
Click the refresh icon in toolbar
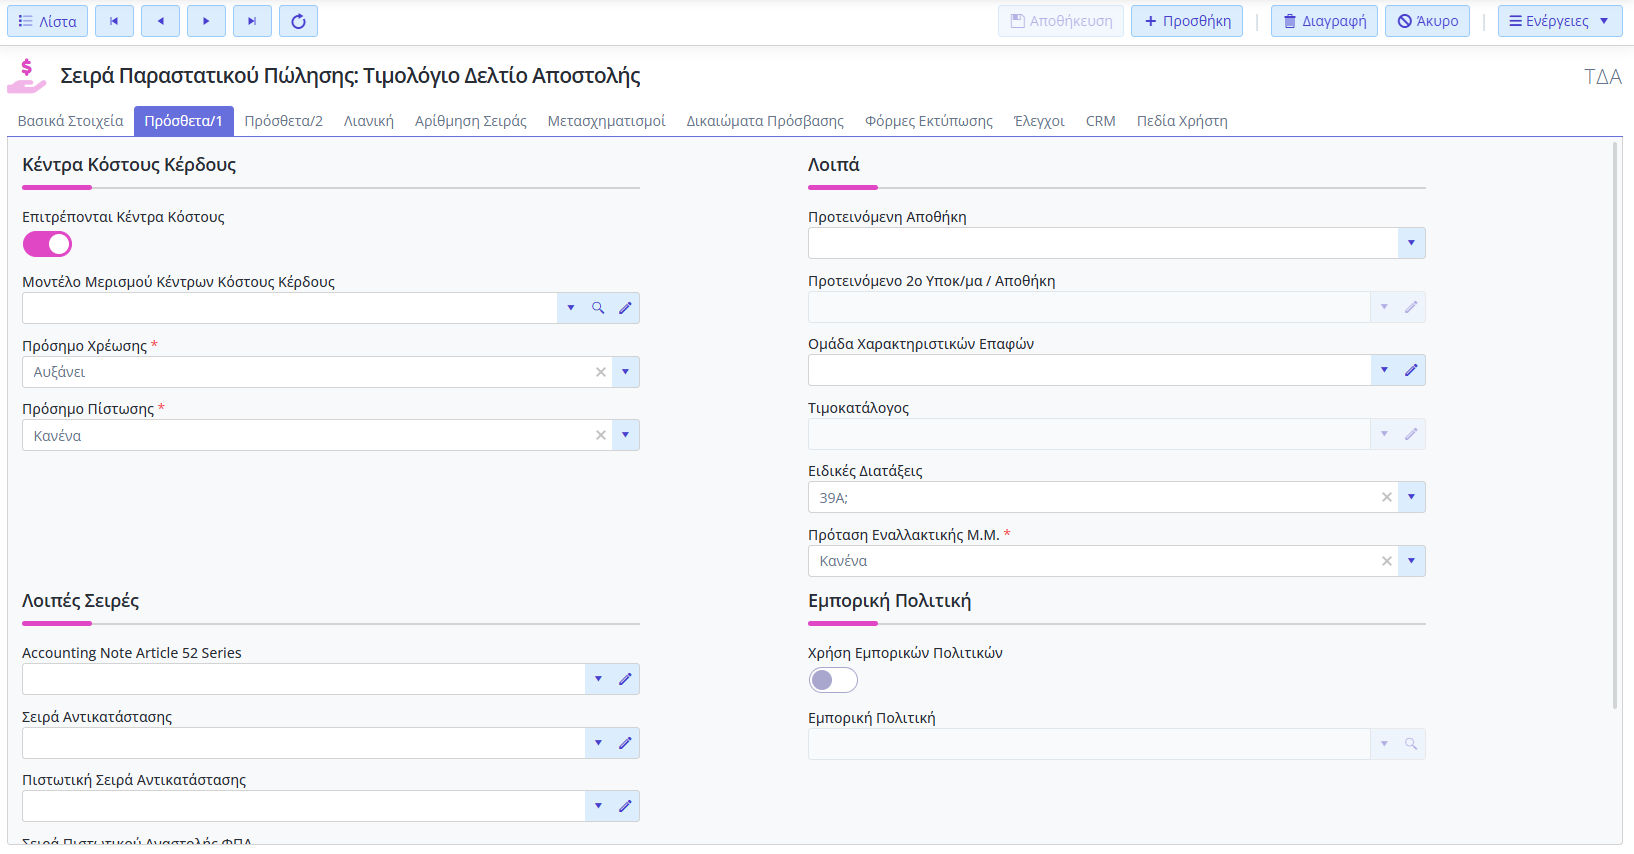tap(298, 21)
